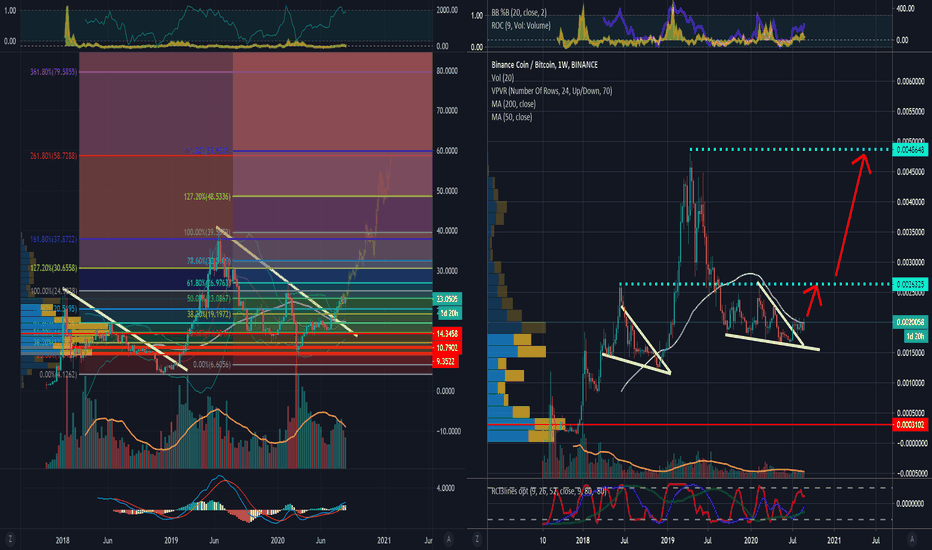Click 2021 on left chart time axis
The width and height of the screenshot is (932, 550).
point(384,540)
